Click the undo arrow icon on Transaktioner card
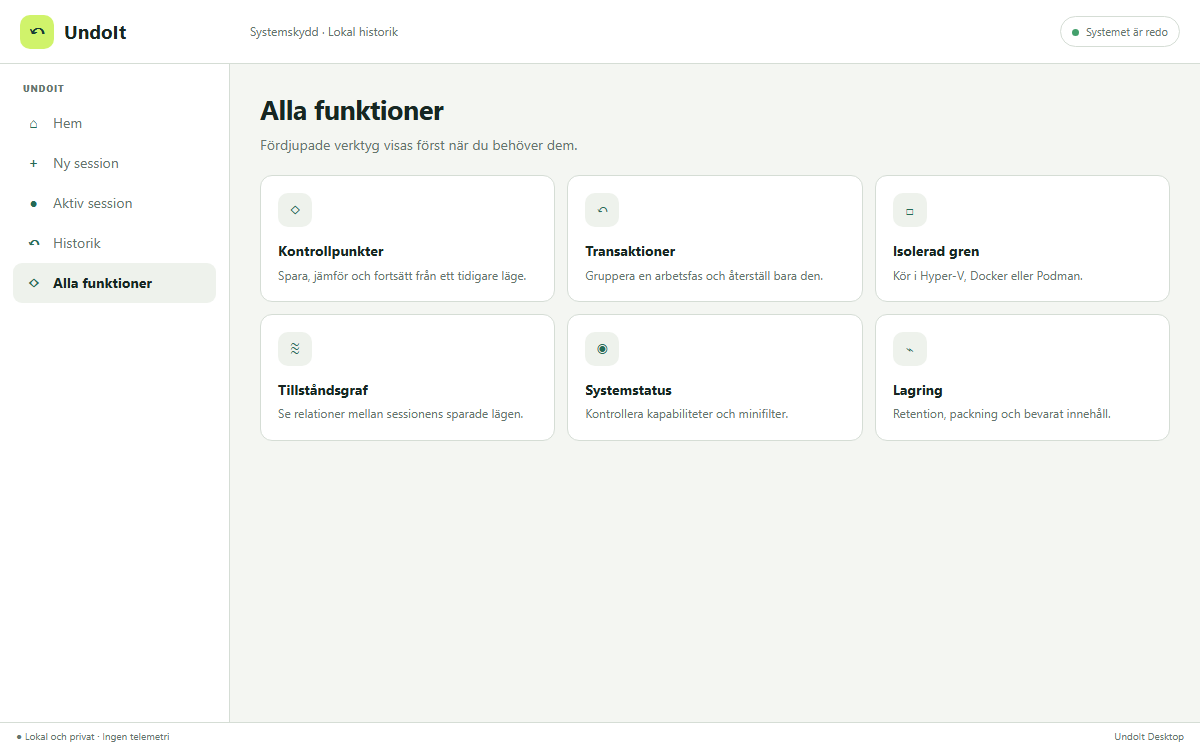Image resolution: width=1200 pixels, height=750 pixels. click(602, 210)
